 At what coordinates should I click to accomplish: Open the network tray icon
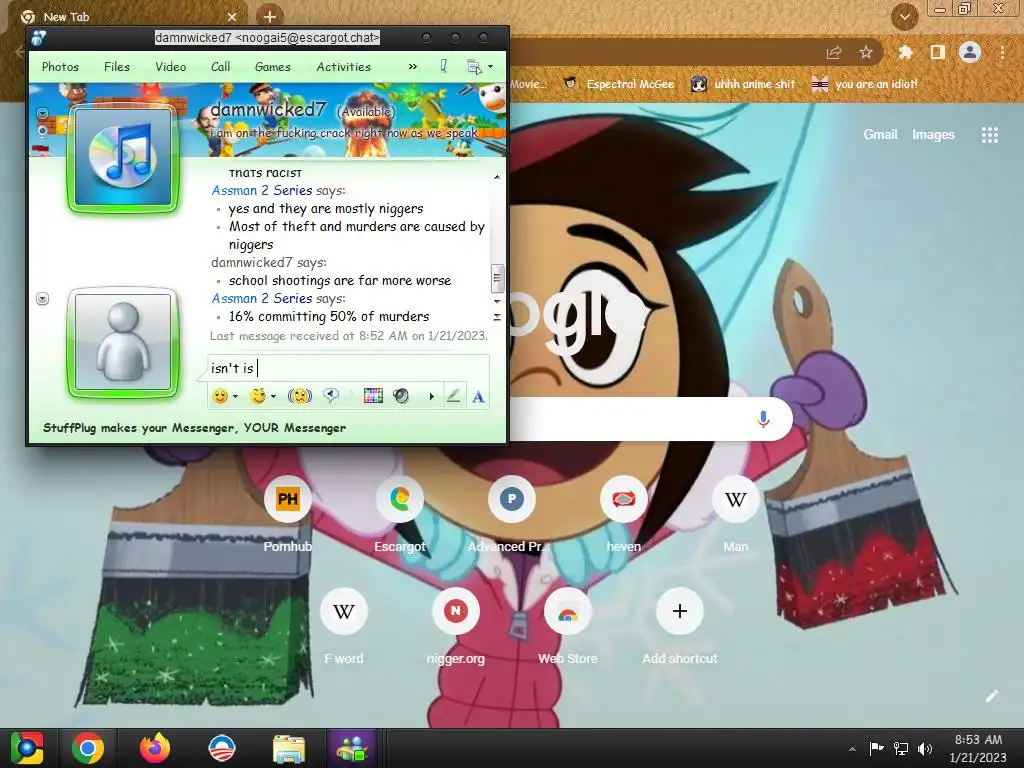coord(901,748)
